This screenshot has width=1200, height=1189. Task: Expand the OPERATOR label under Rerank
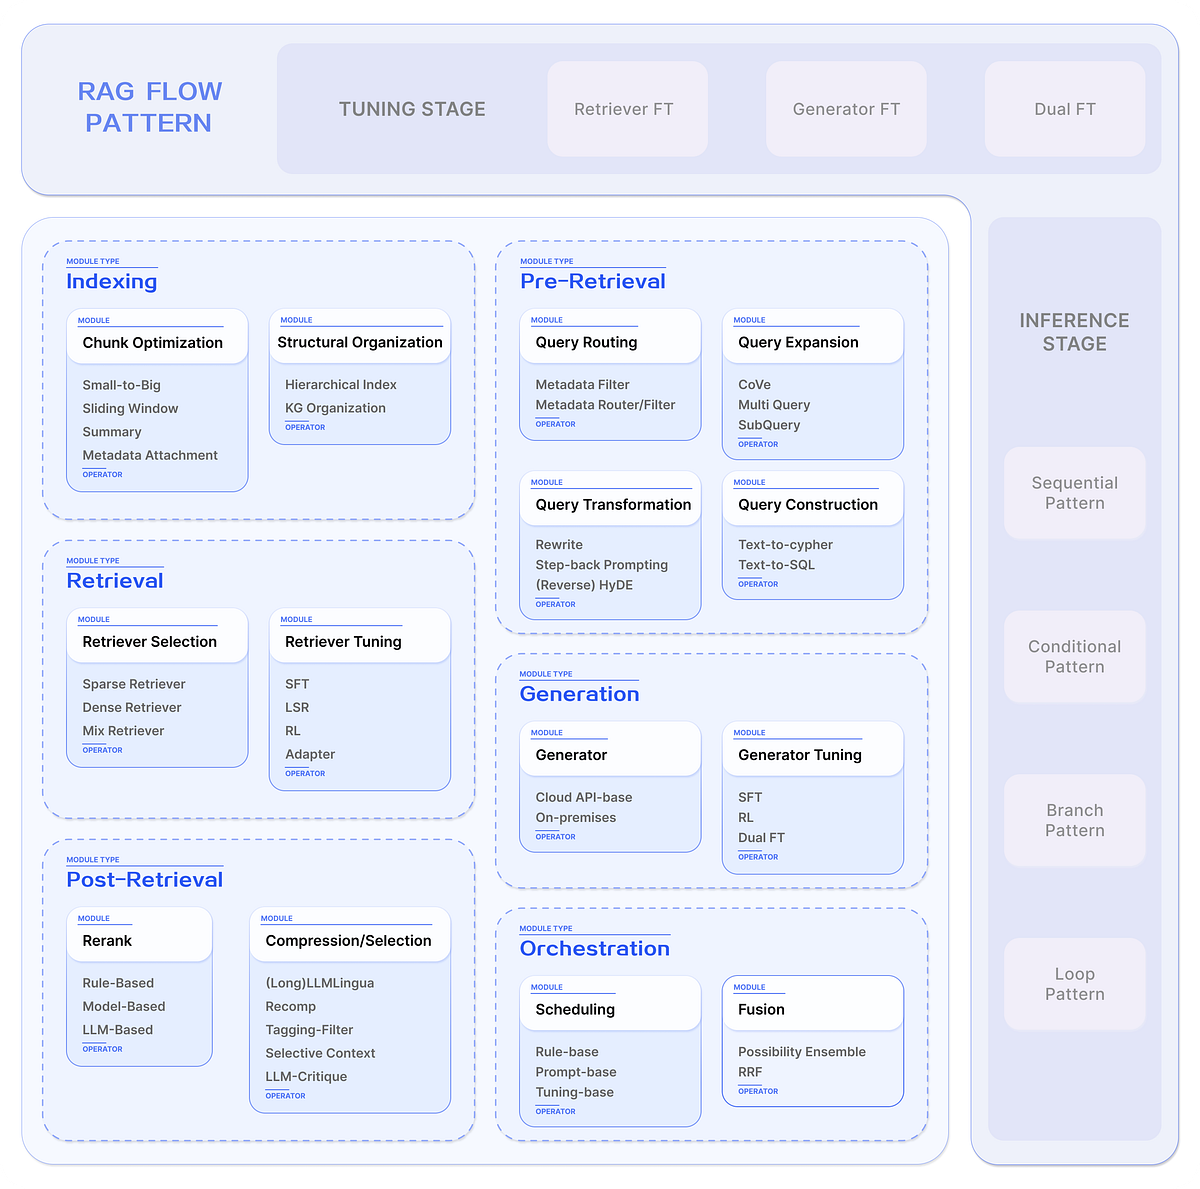point(101,1048)
